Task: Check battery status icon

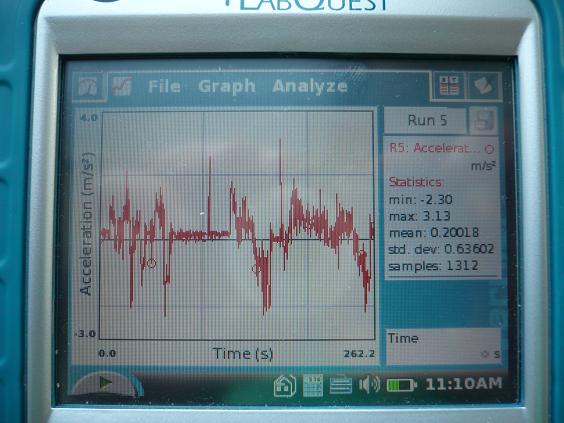Action: (401, 385)
